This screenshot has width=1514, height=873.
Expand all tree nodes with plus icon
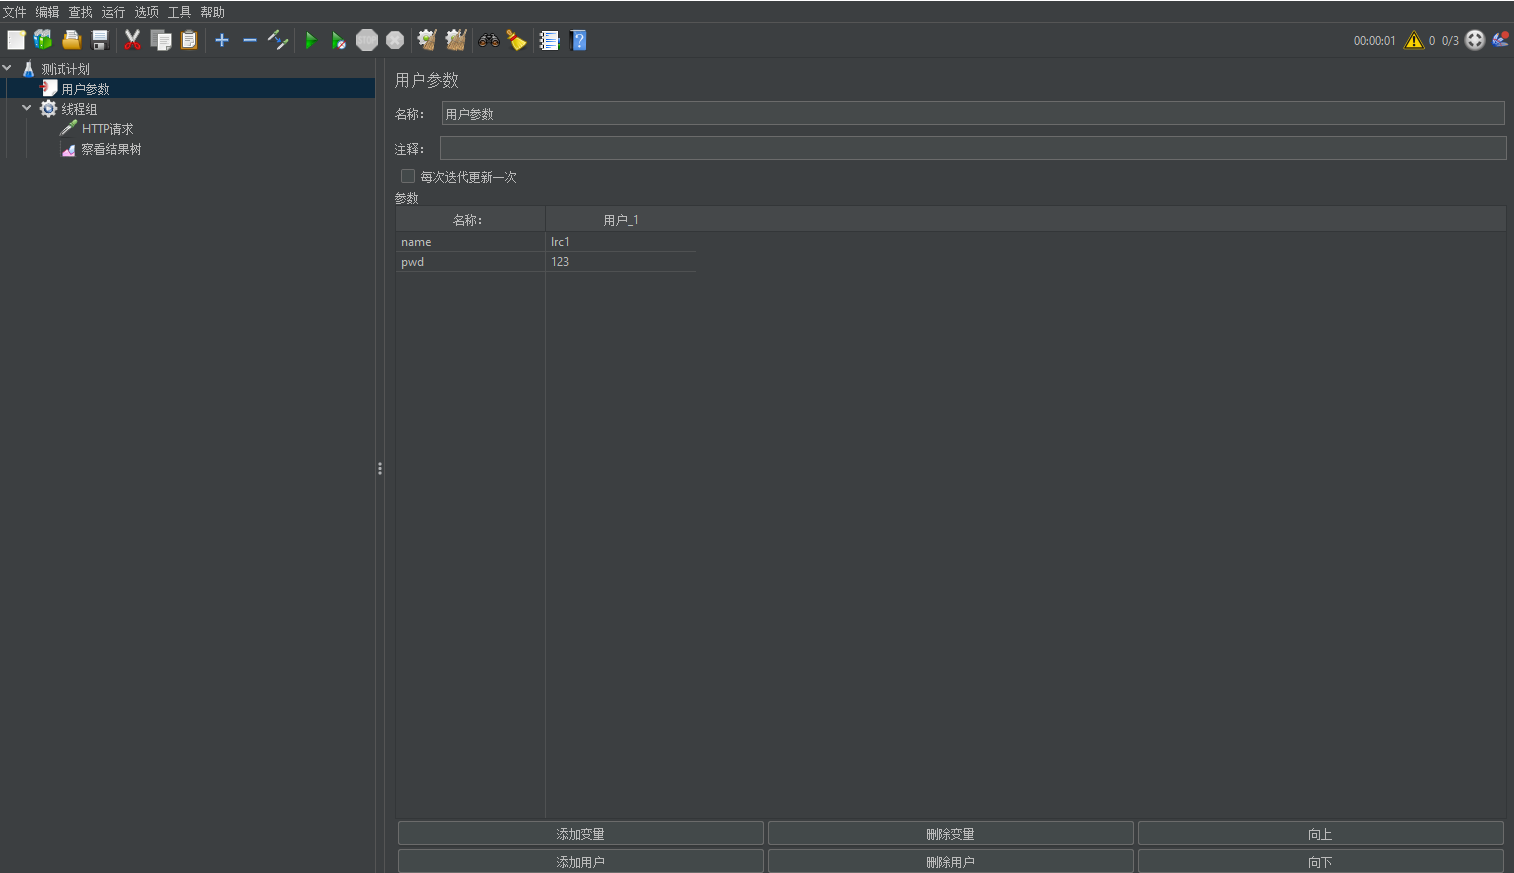[x=222, y=40]
